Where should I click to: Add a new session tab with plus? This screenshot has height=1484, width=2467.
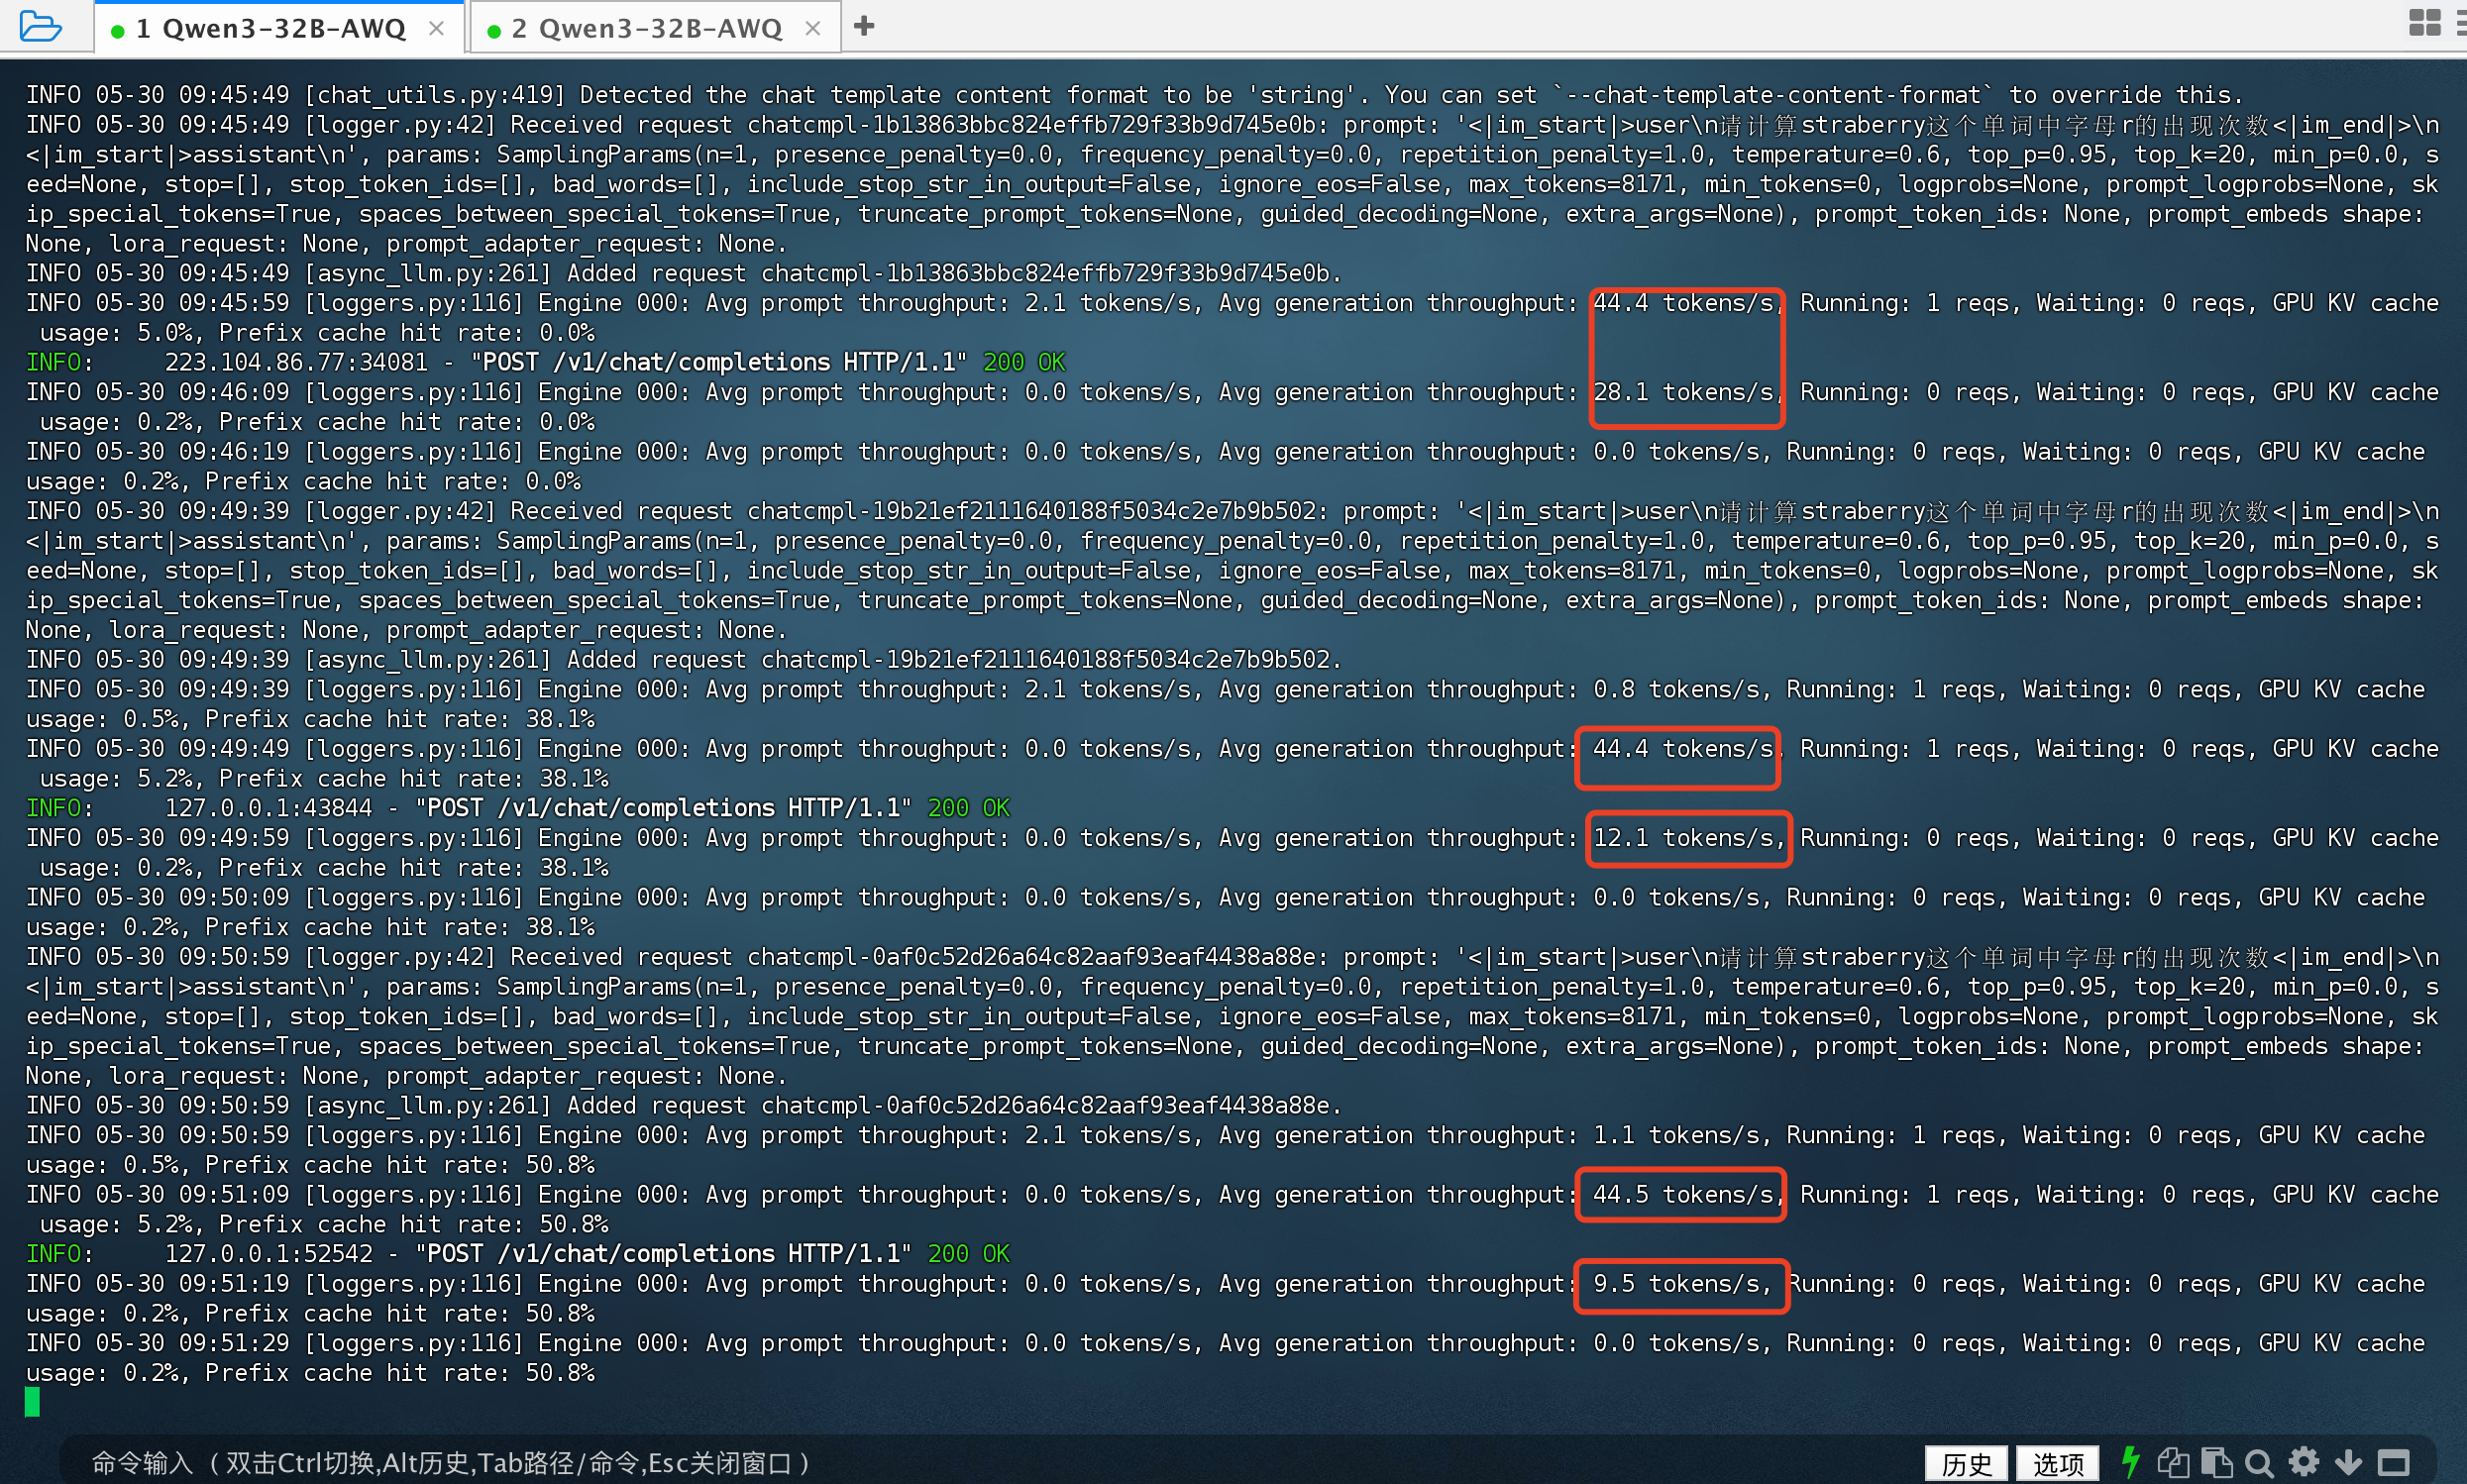pos(865,26)
